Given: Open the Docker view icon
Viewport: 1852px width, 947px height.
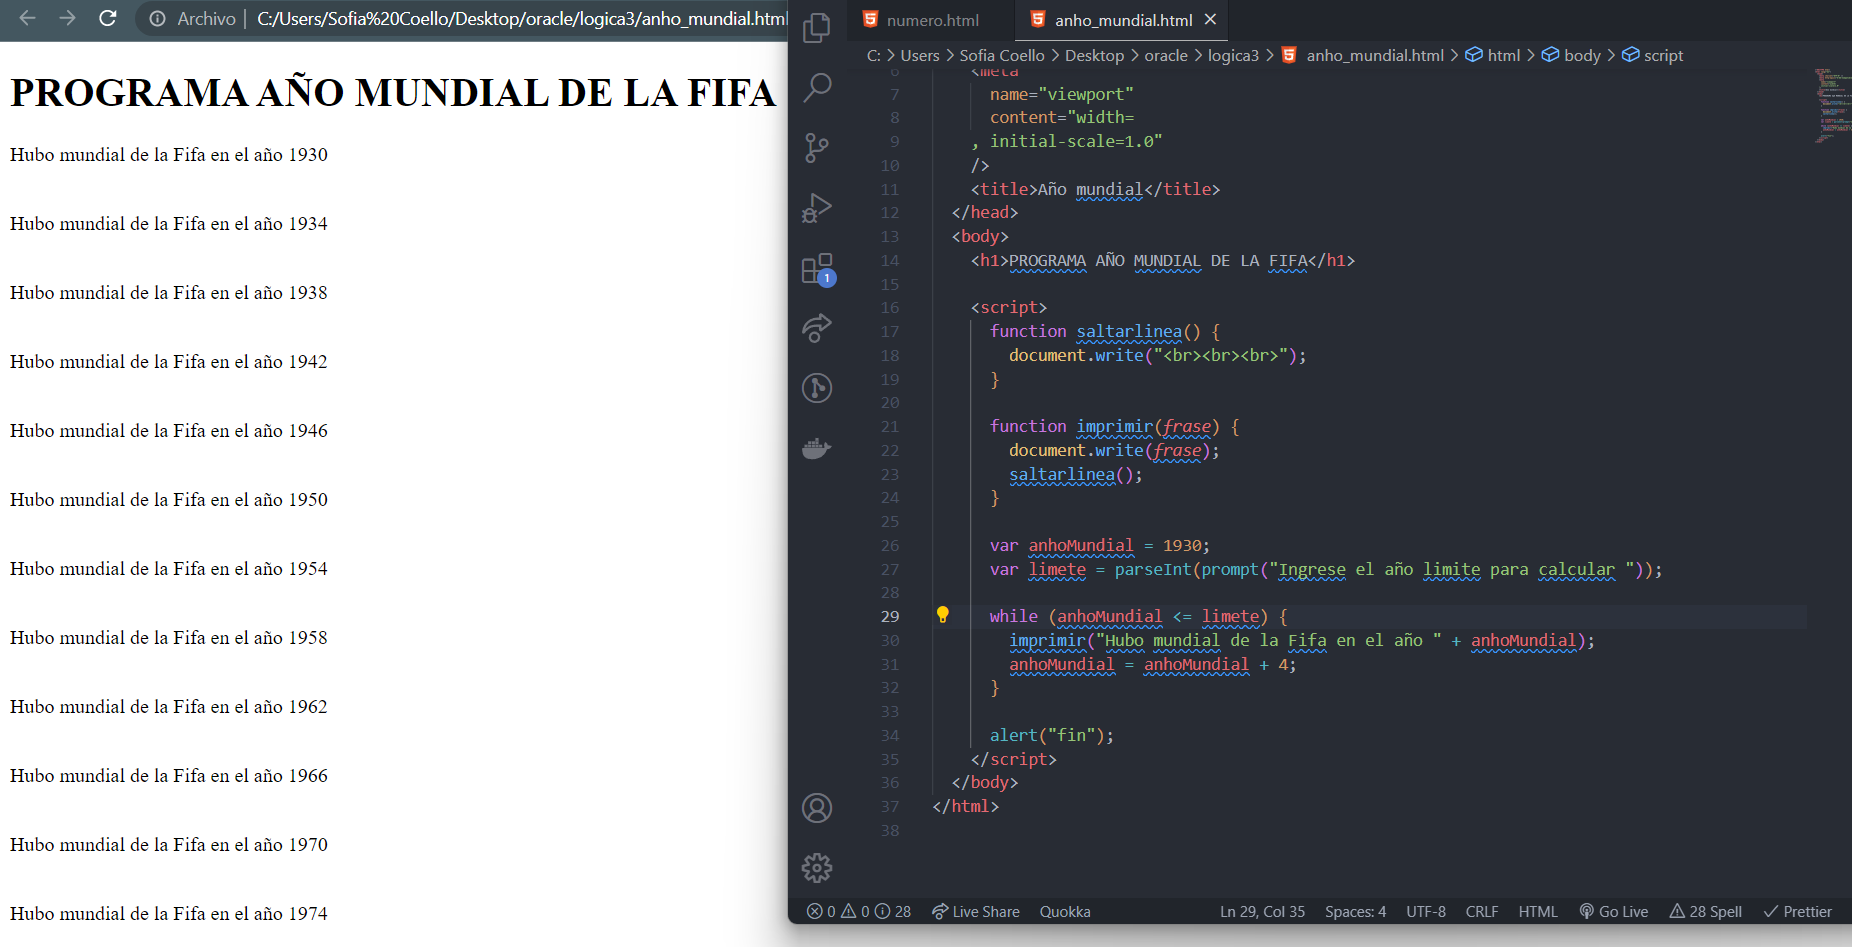Looking at the screenshot, I should pyautogui.click(x=817, y=448).
